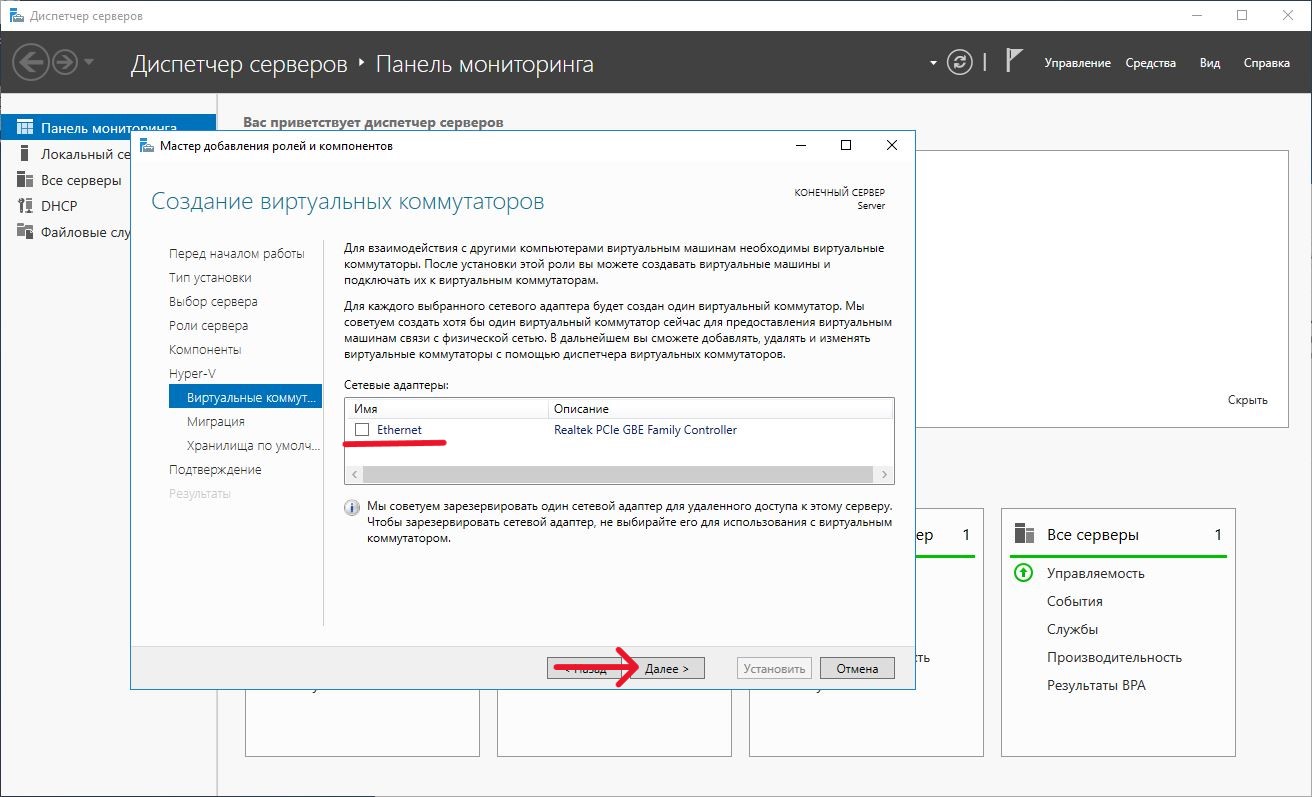Screen dimensions: 1312x797
Task: Click the green Управляемость status icon
Action: (1023, 573)
